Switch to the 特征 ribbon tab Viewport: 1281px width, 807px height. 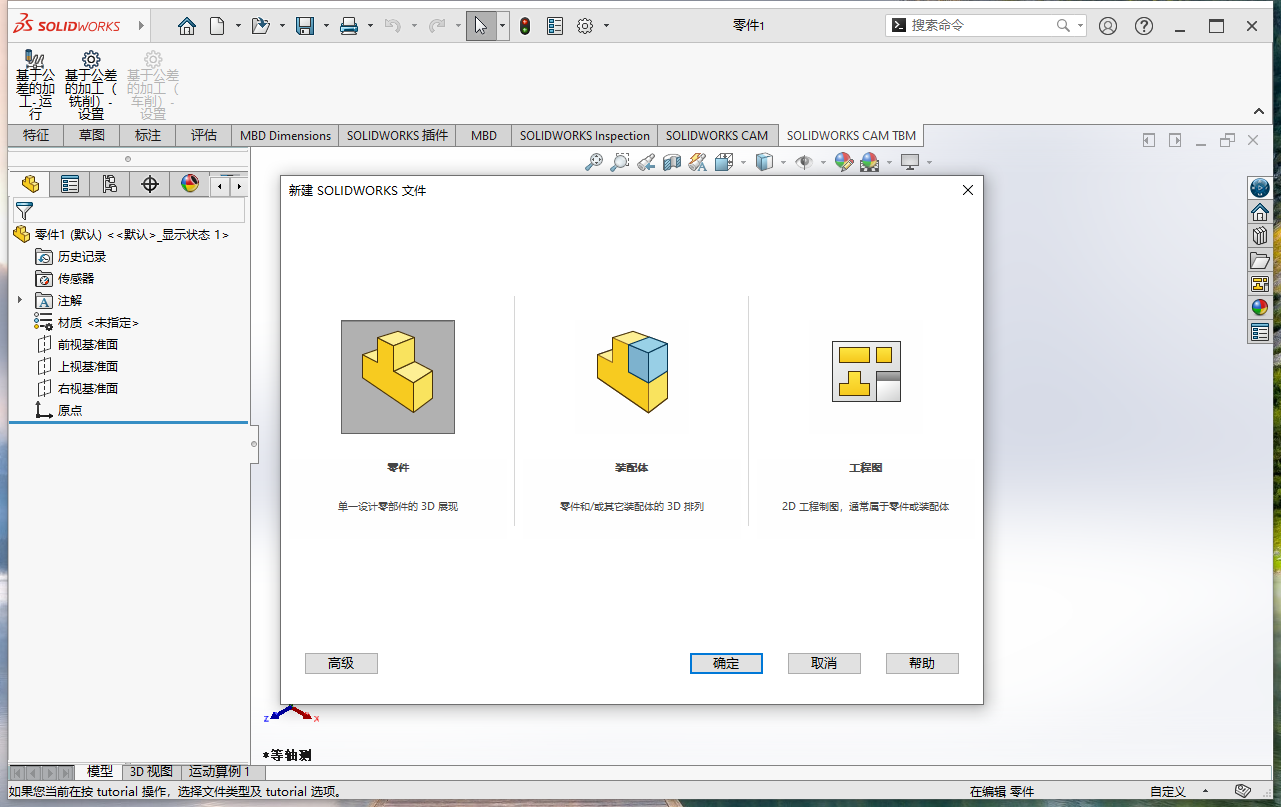pos(36,135)
